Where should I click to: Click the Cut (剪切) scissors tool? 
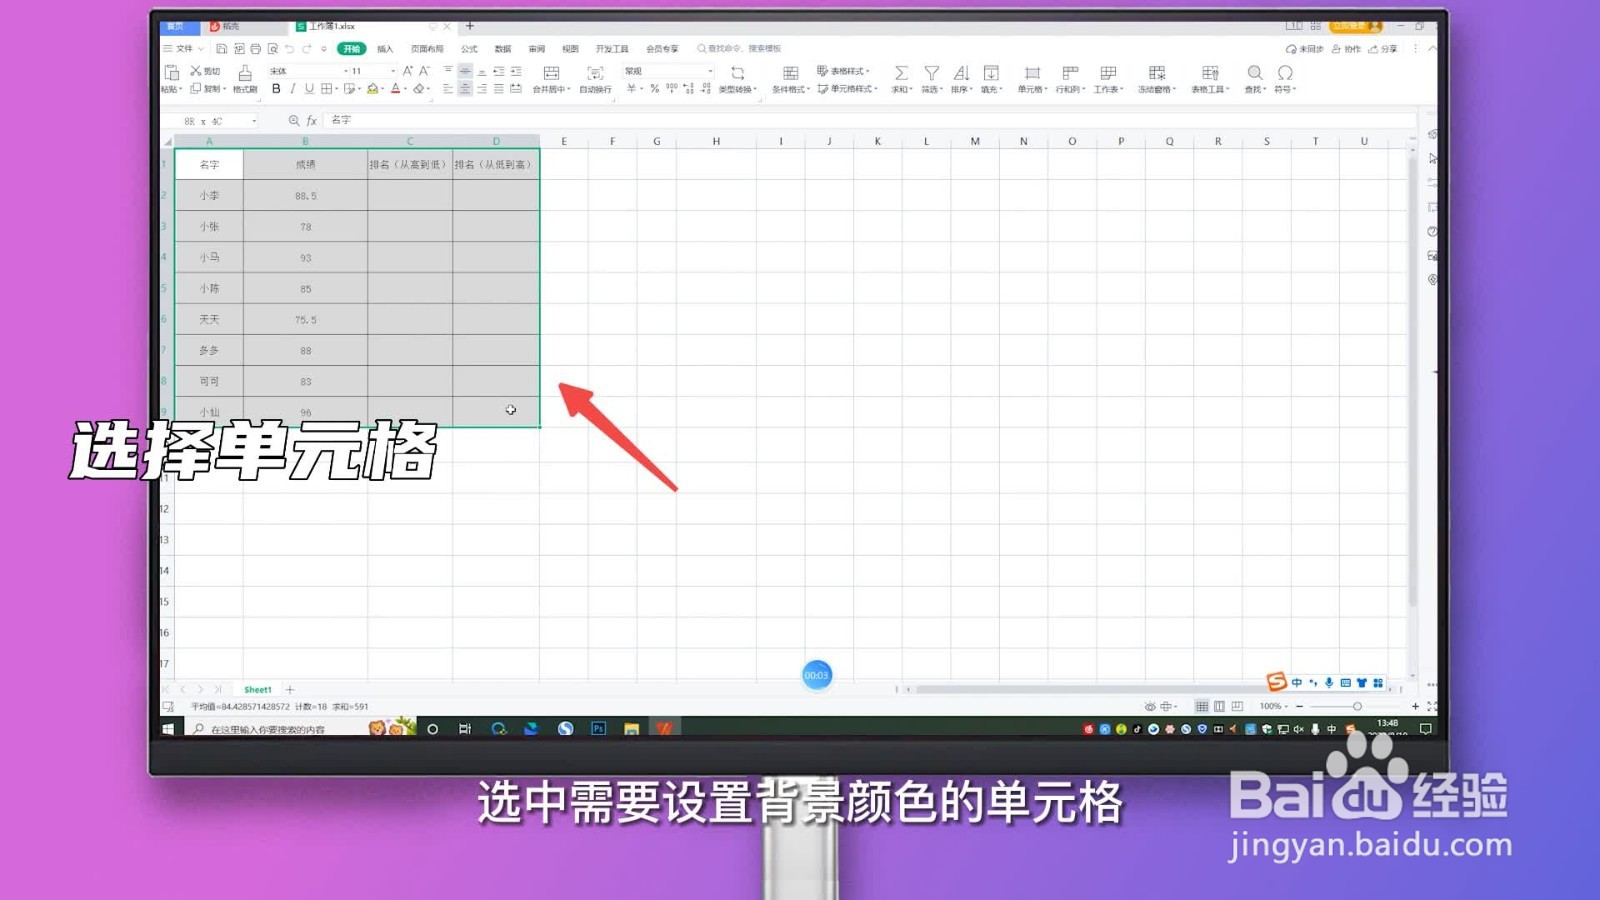click(204, 71)
